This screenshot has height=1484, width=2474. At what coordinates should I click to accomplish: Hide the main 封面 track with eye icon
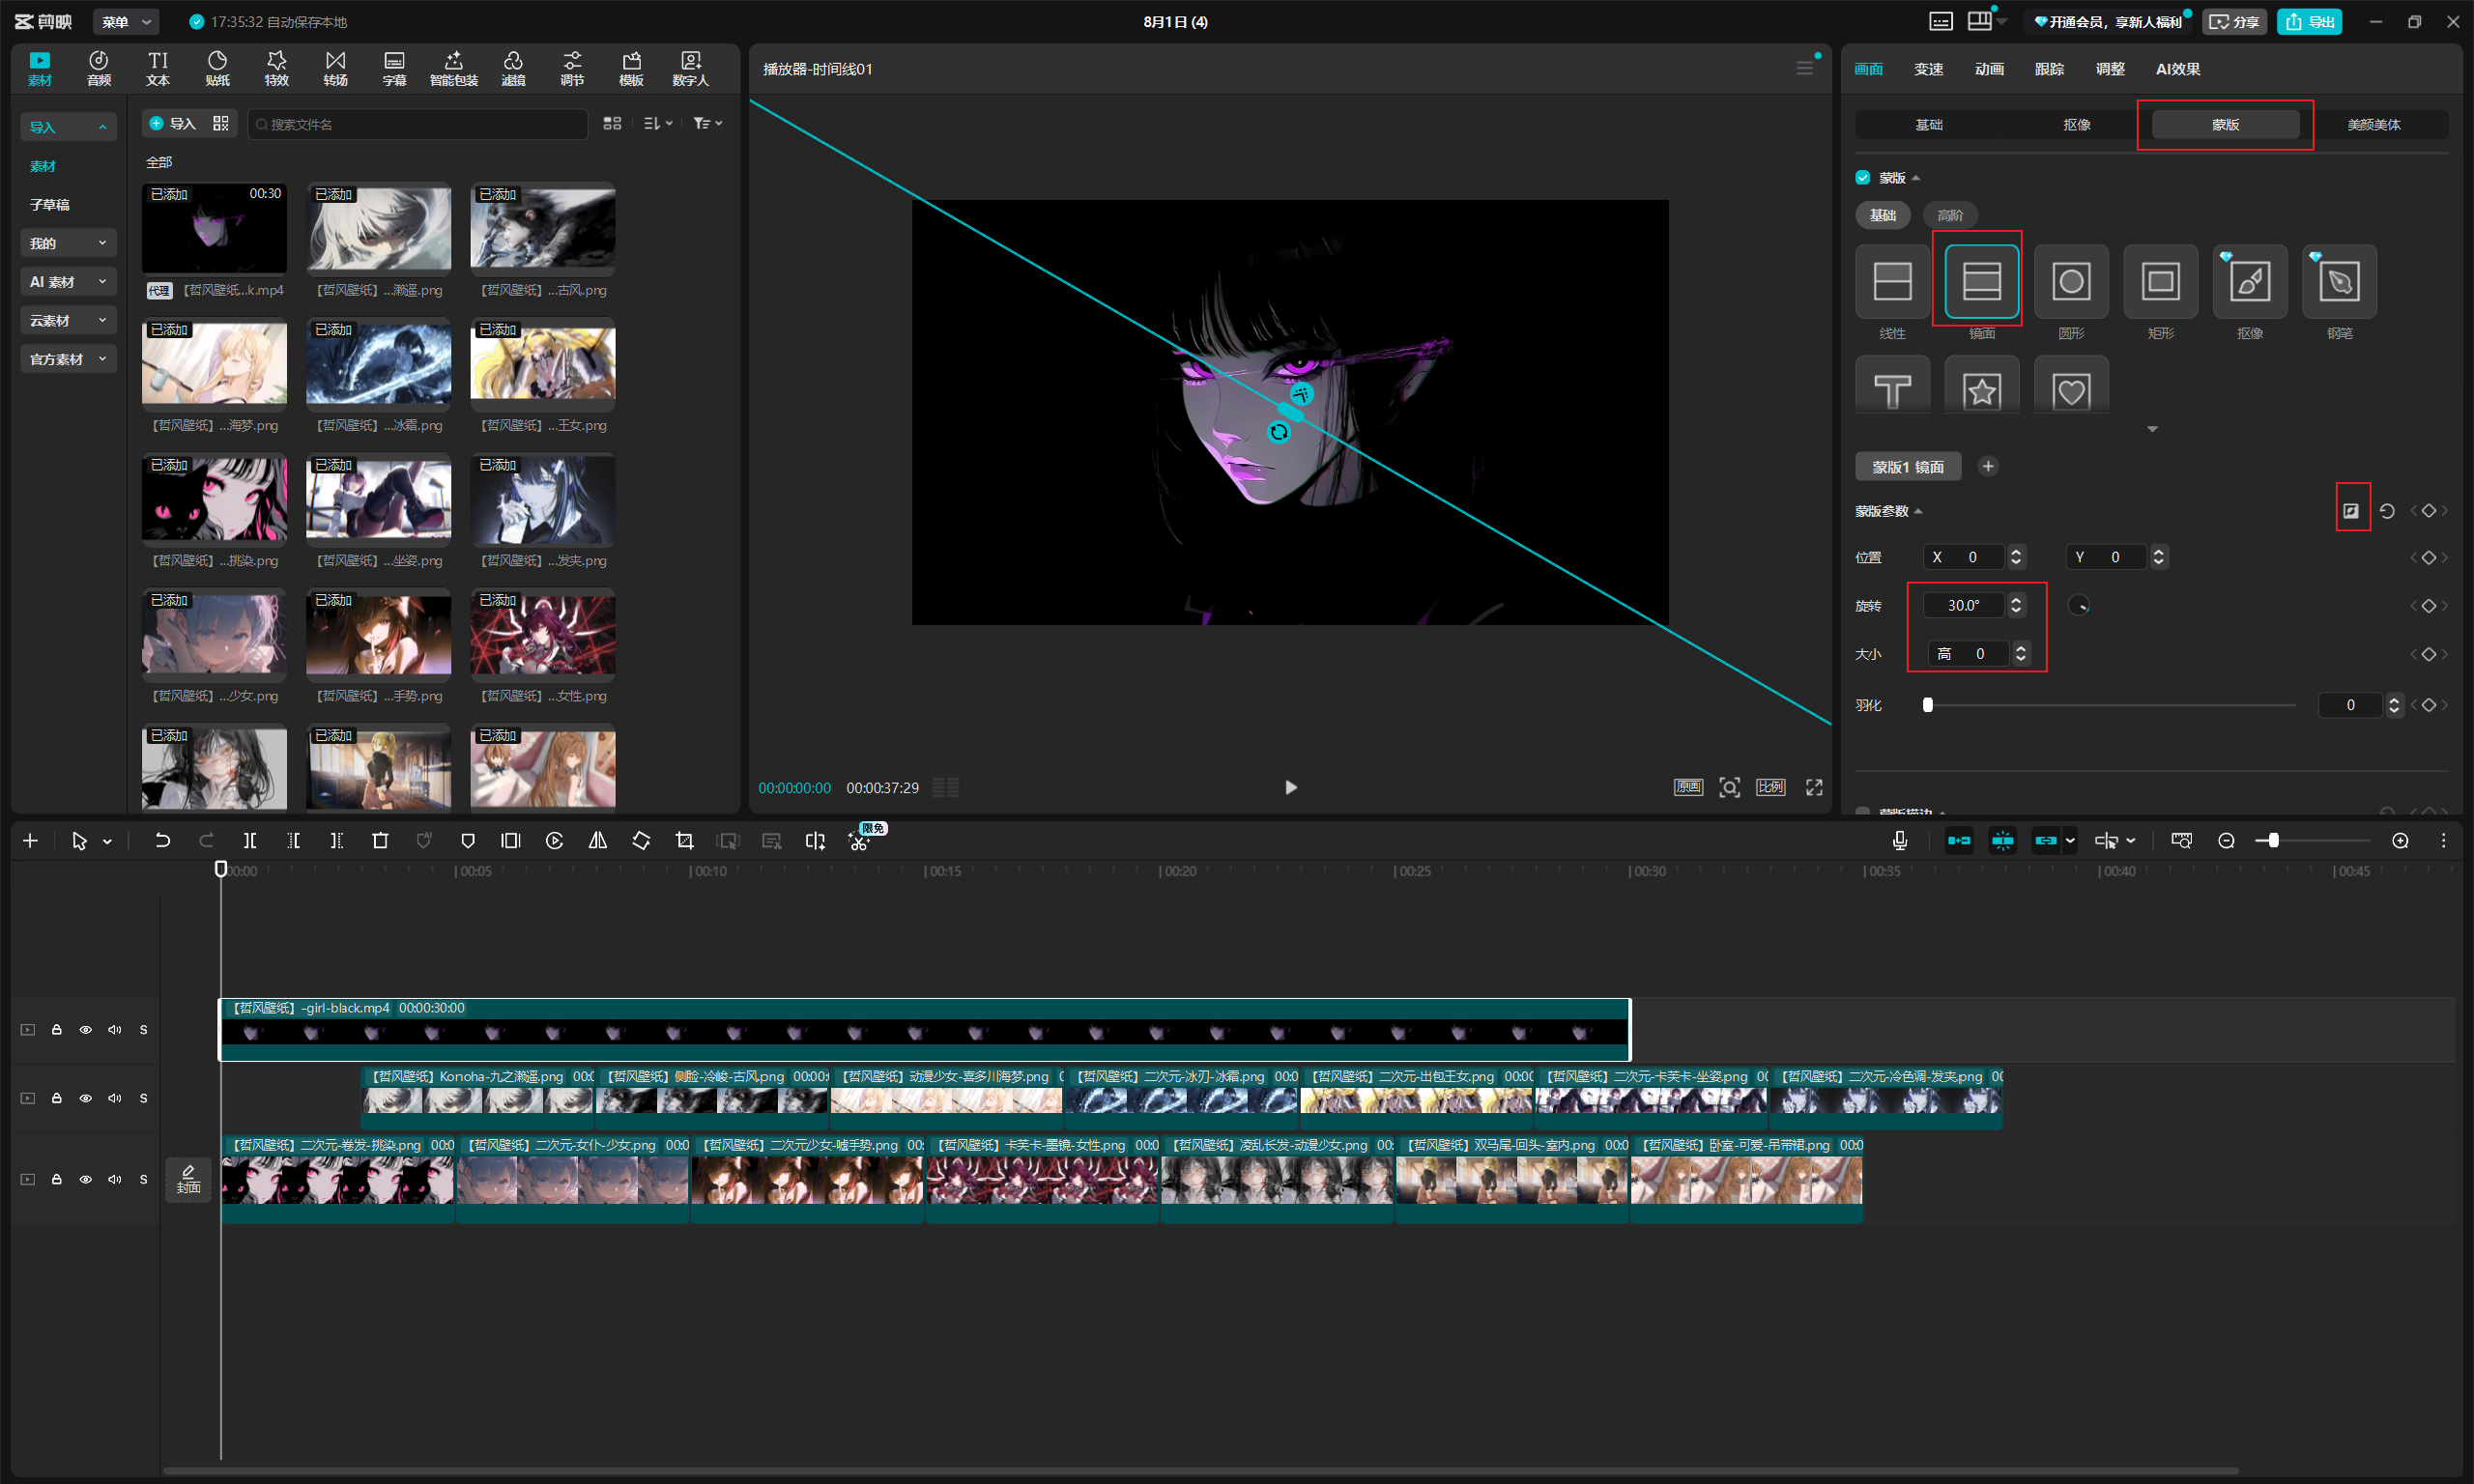[x=86, y=1179]
